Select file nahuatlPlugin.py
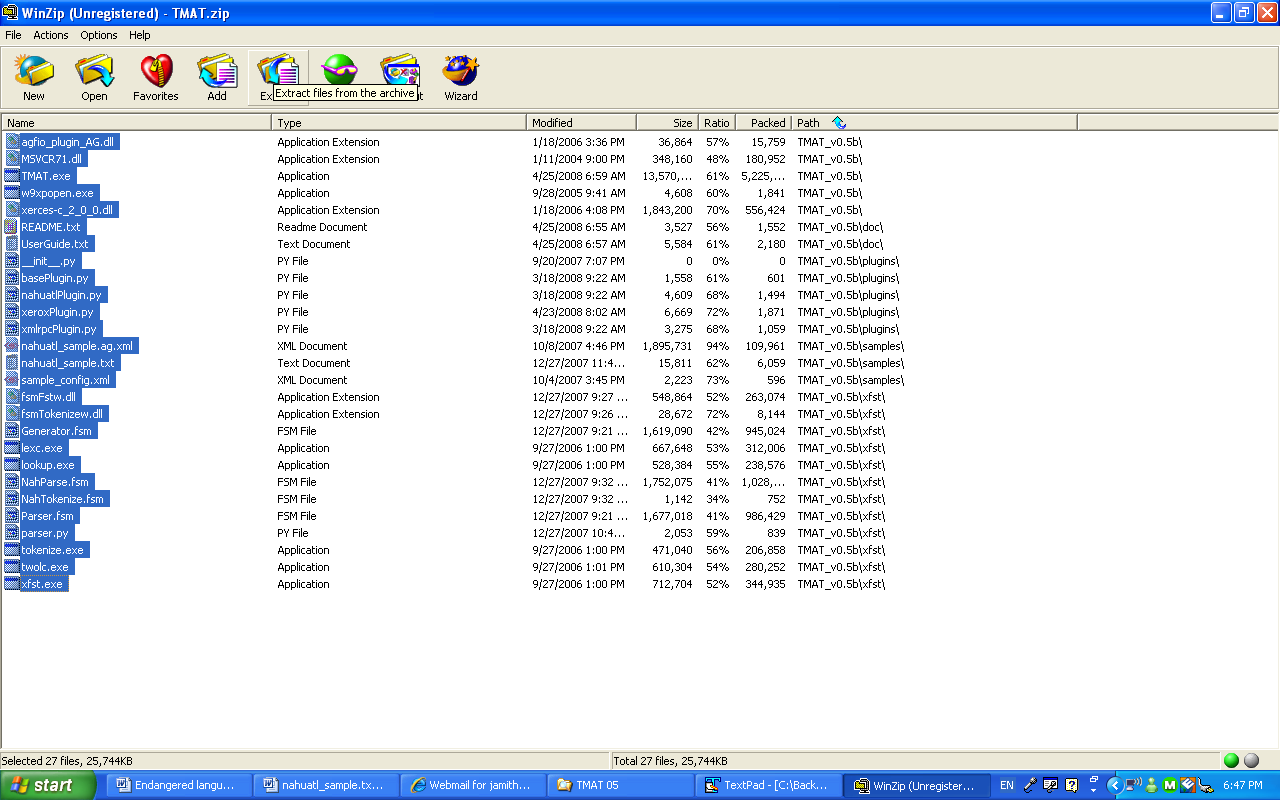This screenshot has height=800, width=1280. 61,295
